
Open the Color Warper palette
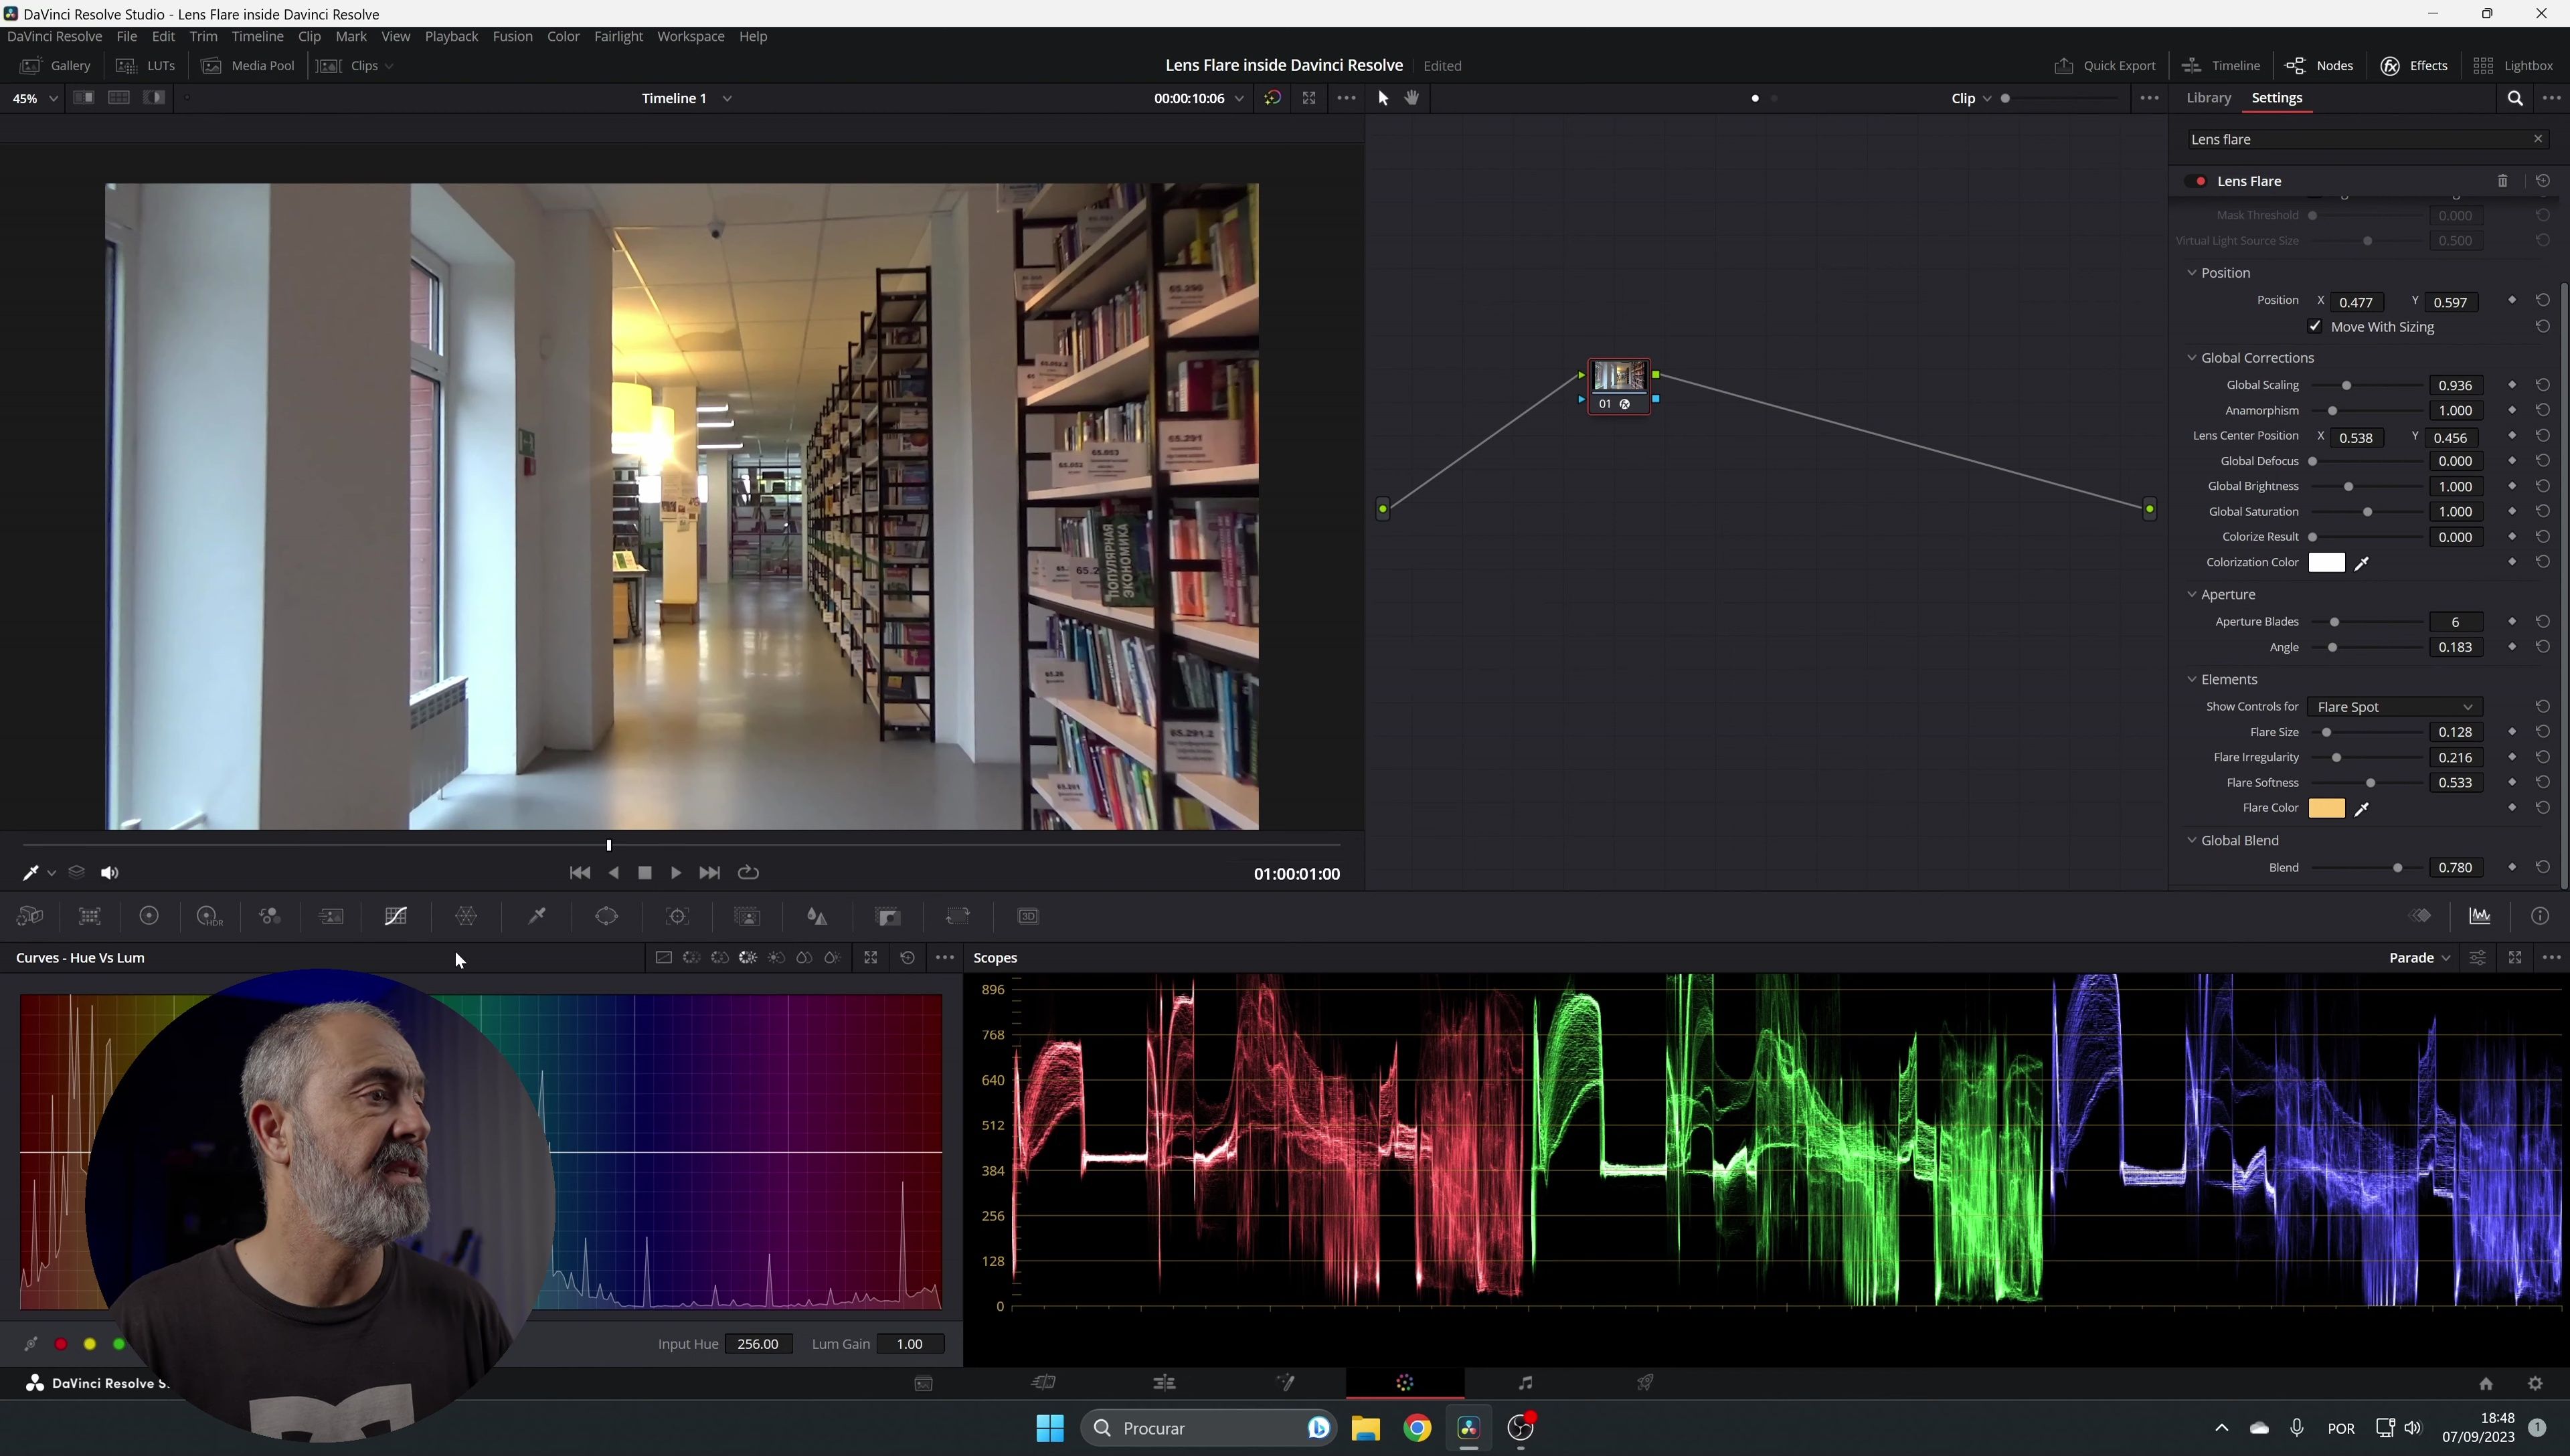click(x=466, y=916)
